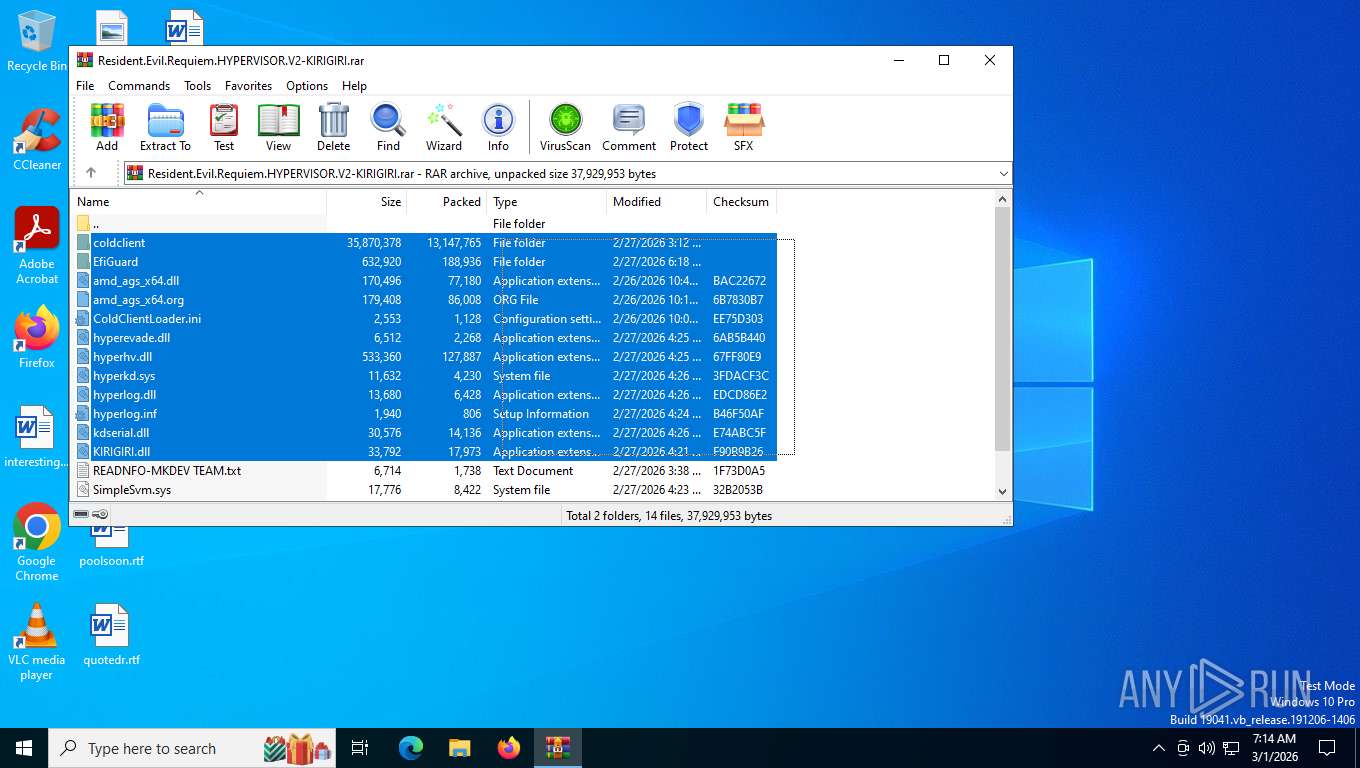Open the notification center icon
This screenshot has height=768, width=1360.
point(1327,748)
